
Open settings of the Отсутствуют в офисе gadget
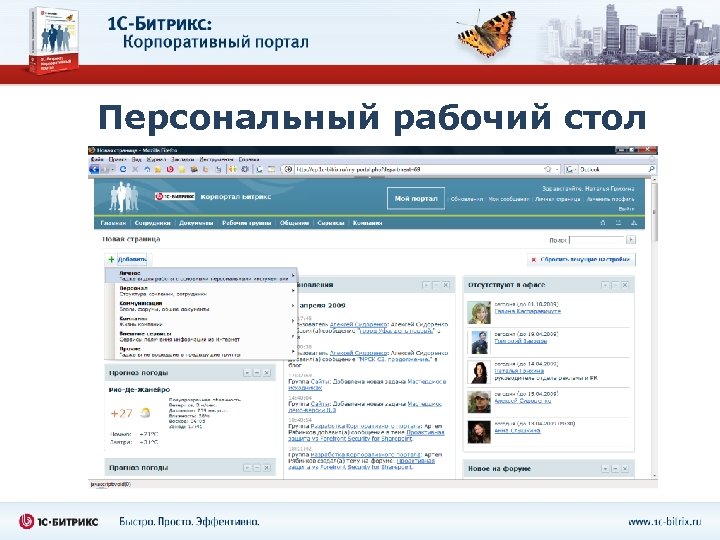pyautogui.click(x=605, y=285)
